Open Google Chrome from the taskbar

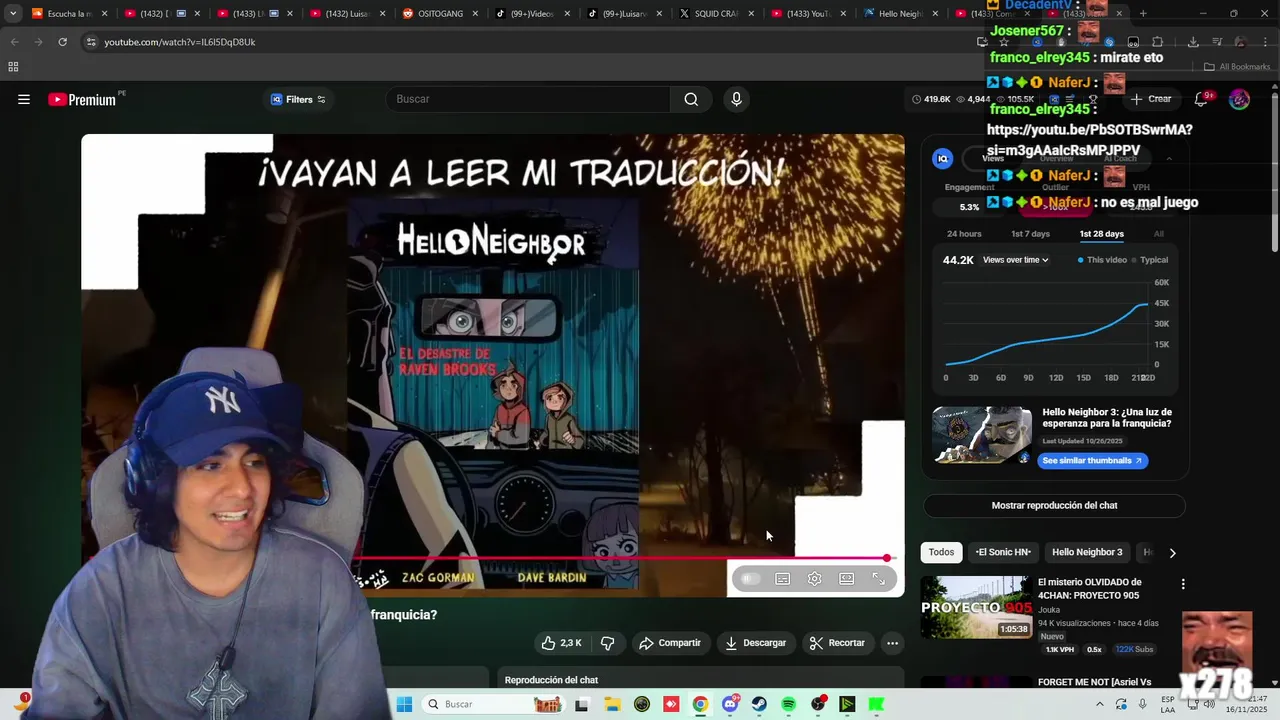coord(700,704)
